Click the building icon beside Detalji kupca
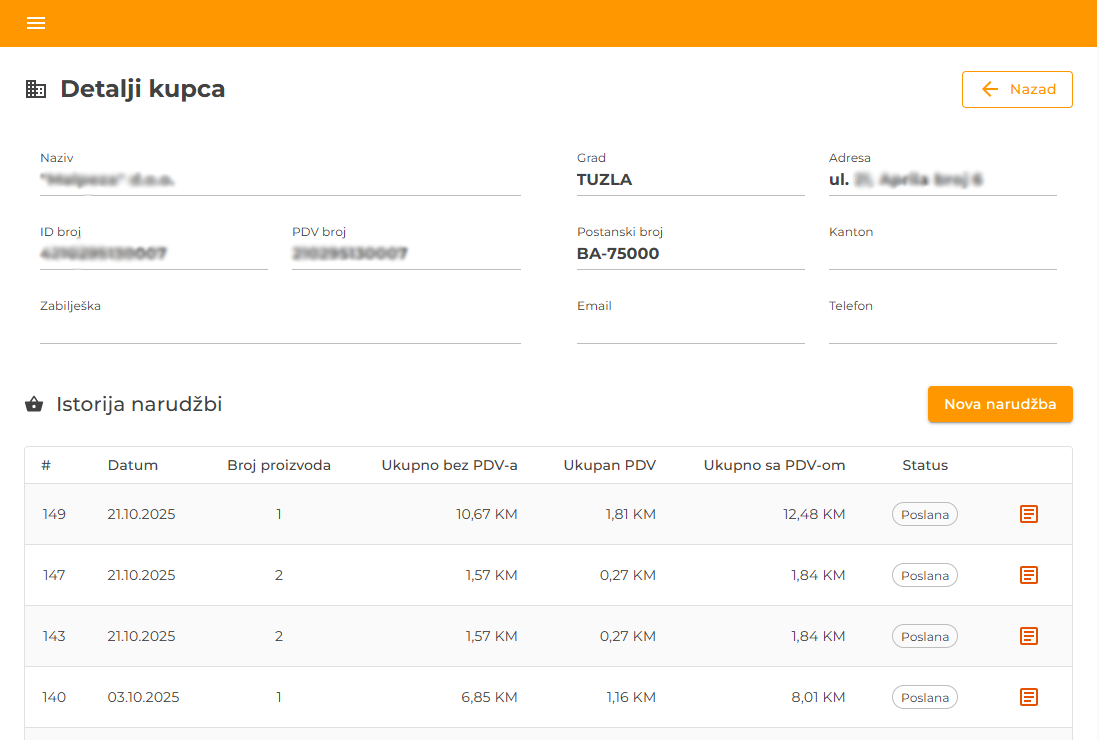 click(36, 89)
